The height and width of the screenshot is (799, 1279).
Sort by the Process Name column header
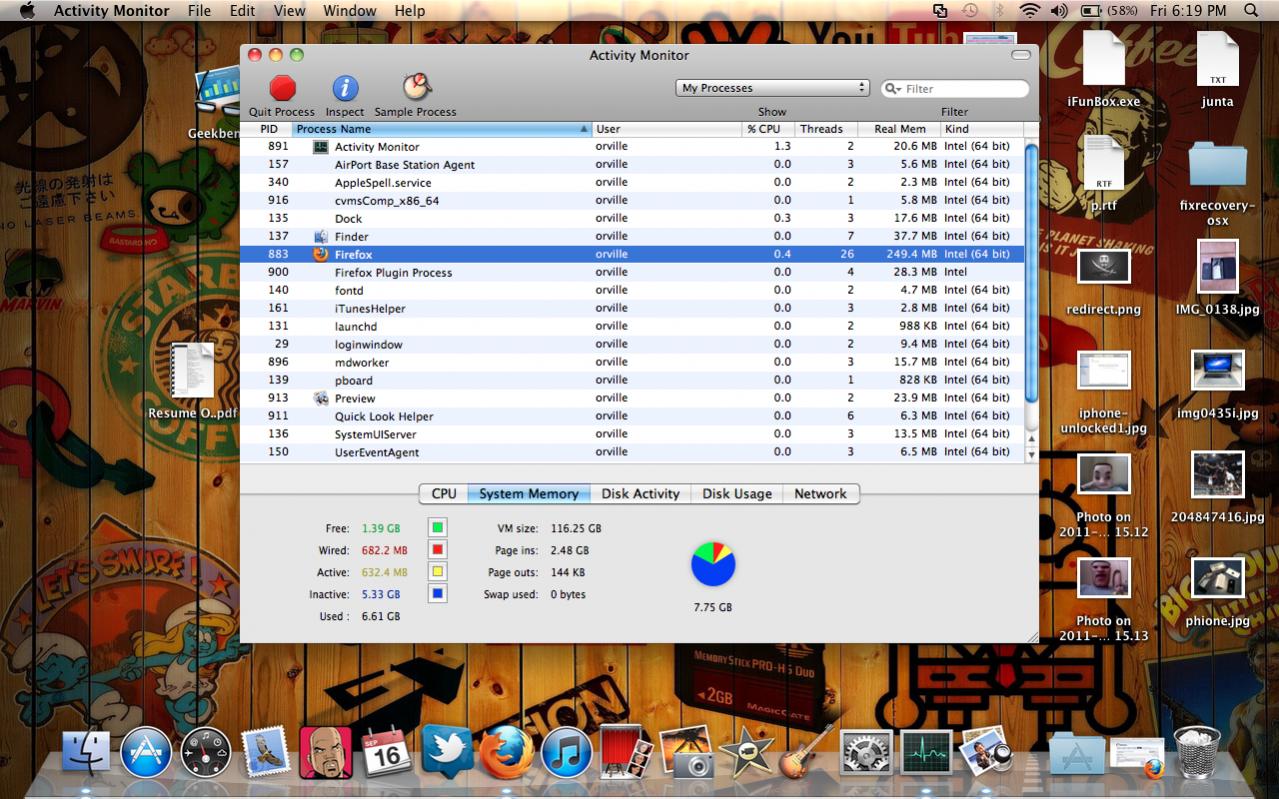pyautogui.click(x=442, y=129)
